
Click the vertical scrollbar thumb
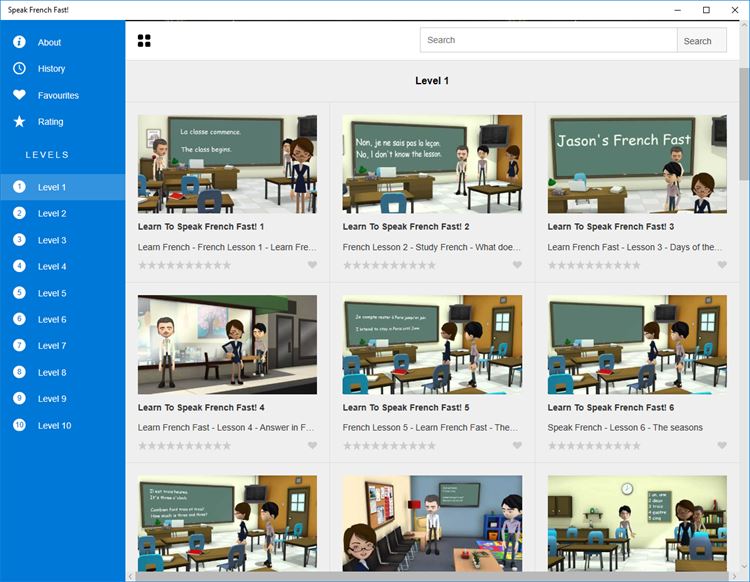tap(744, 124)
